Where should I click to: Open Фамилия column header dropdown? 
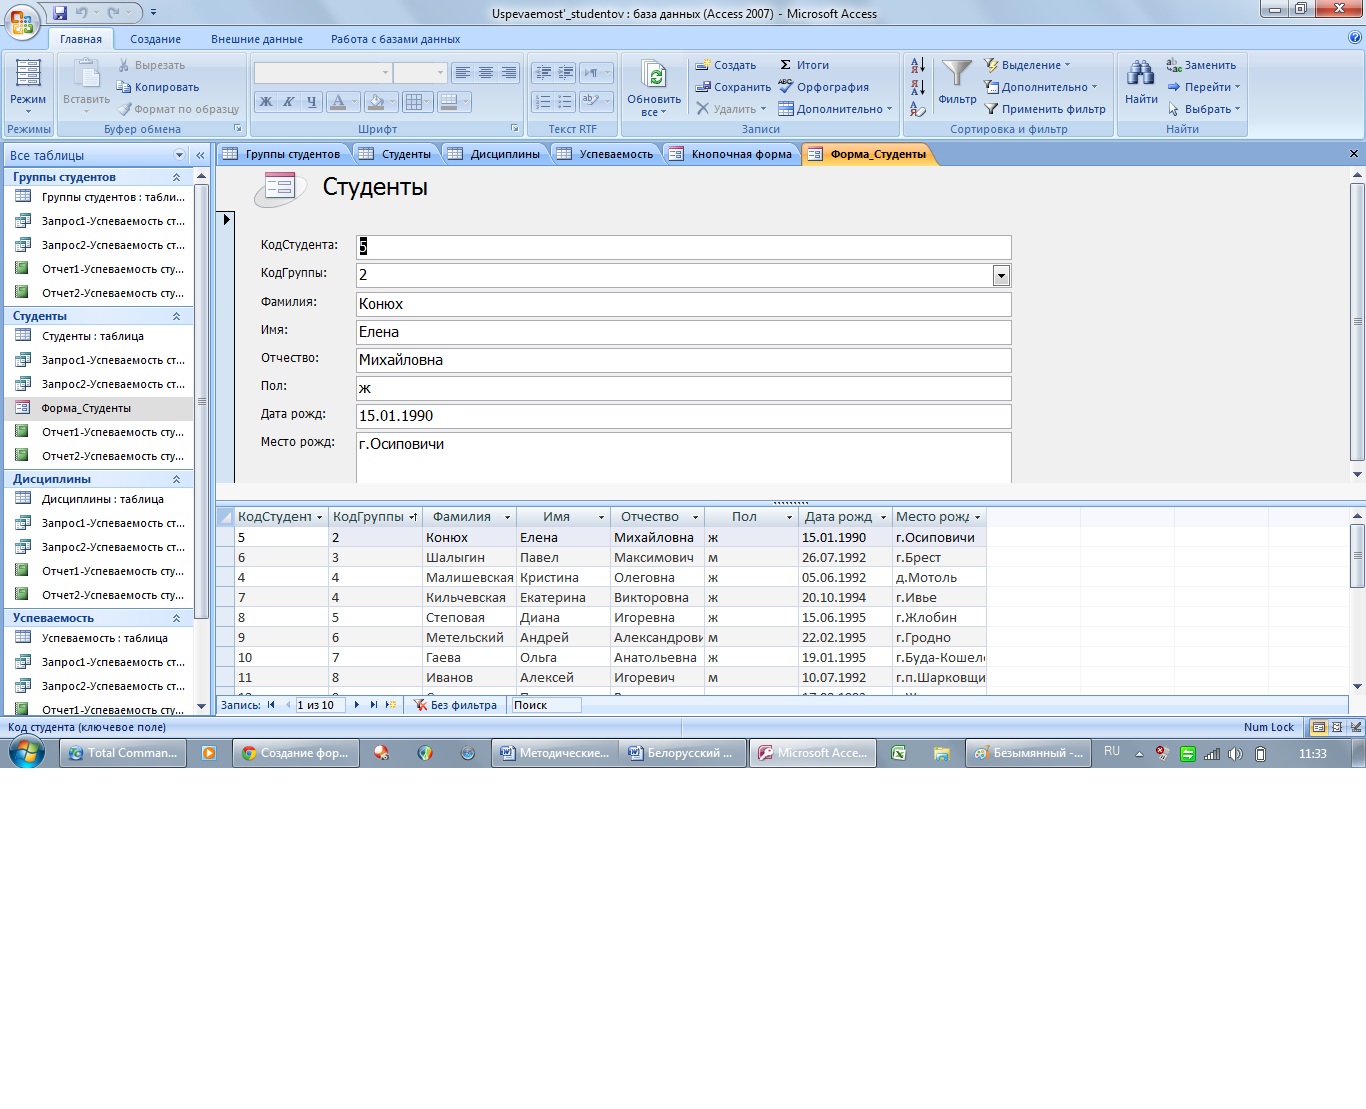click(x=507, y=518)
